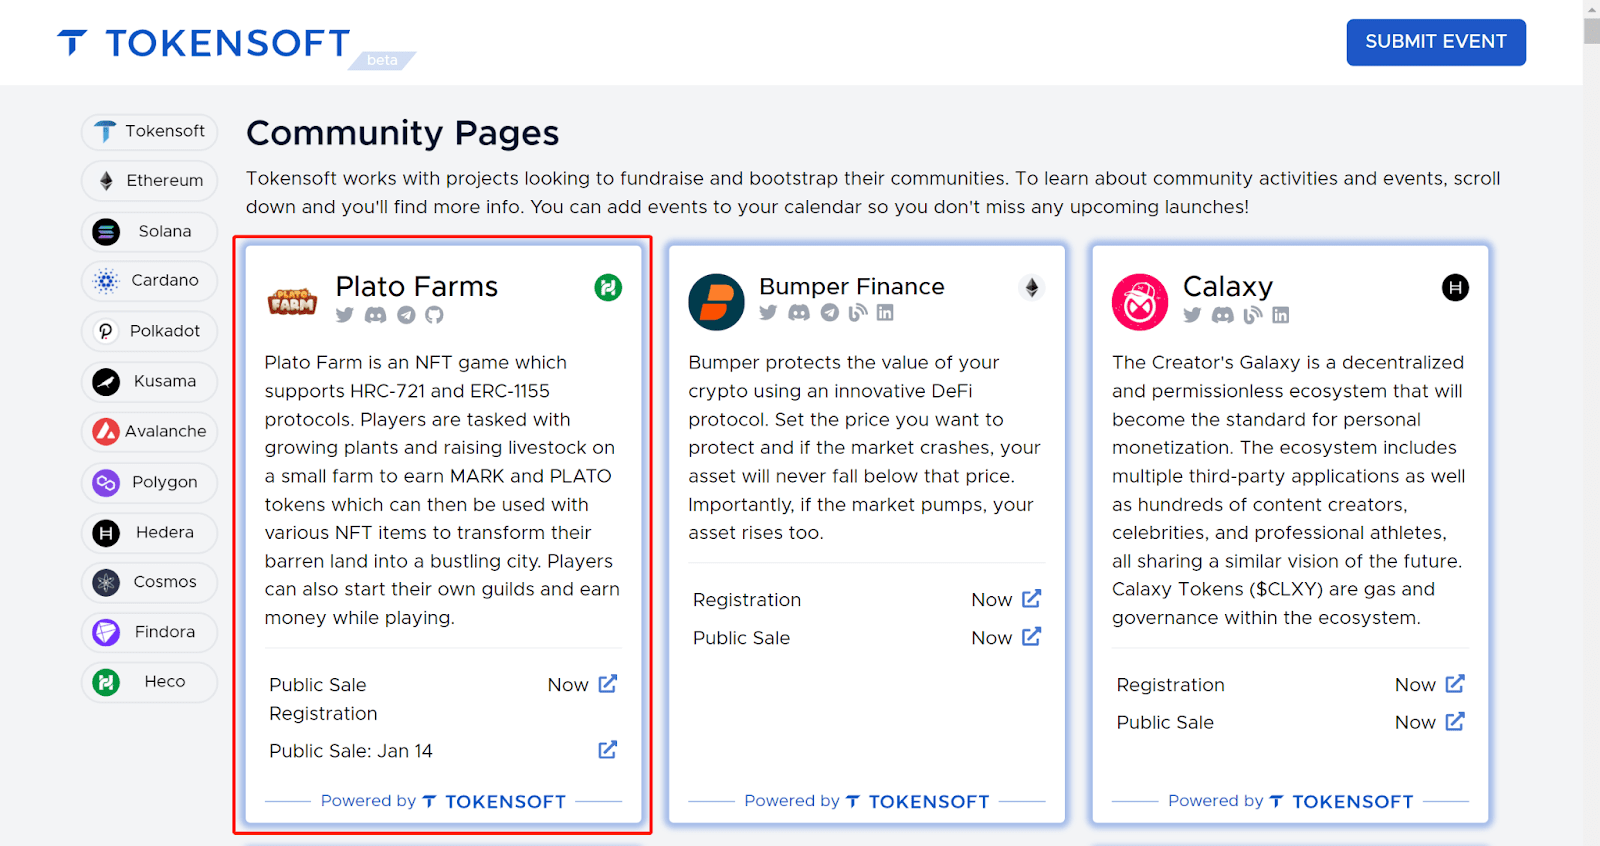Click 'Registration' label on Calaxy card
This screenshot has height=846, width=1600.
1170,685
